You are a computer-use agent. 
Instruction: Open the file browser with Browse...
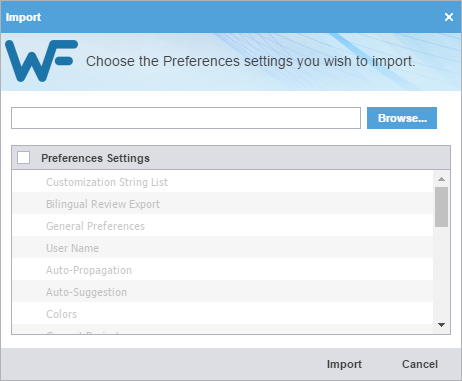click(402, 118)
